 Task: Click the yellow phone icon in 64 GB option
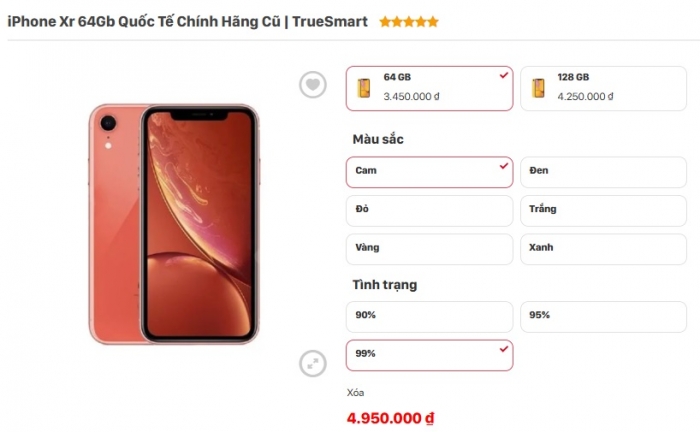coord(364,88)
